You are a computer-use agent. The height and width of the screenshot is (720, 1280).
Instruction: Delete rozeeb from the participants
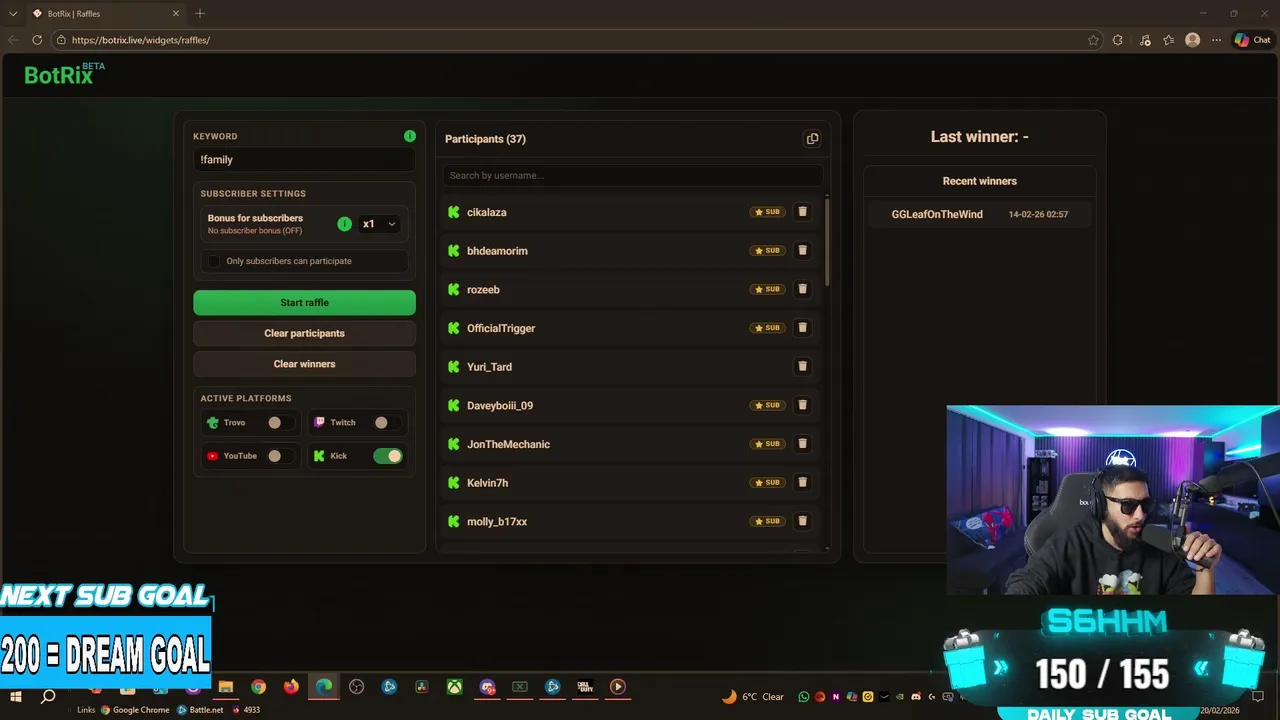(x=802, y=289)
